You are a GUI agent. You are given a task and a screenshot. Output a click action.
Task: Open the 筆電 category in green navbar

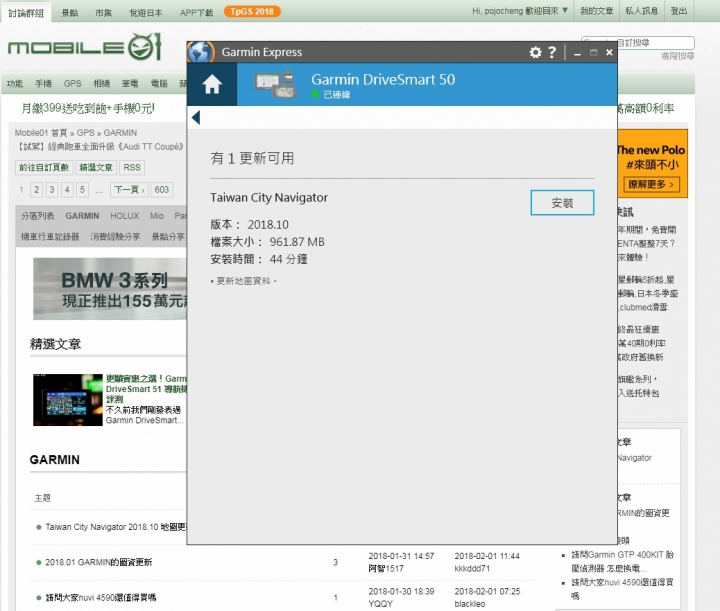click(130, 84)
